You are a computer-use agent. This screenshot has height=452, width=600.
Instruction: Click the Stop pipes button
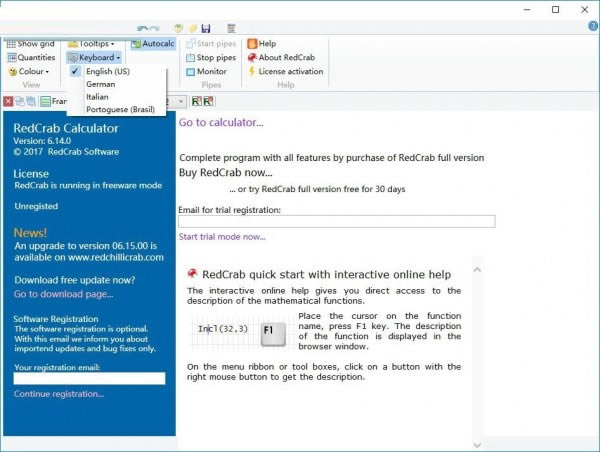[210, 58]
